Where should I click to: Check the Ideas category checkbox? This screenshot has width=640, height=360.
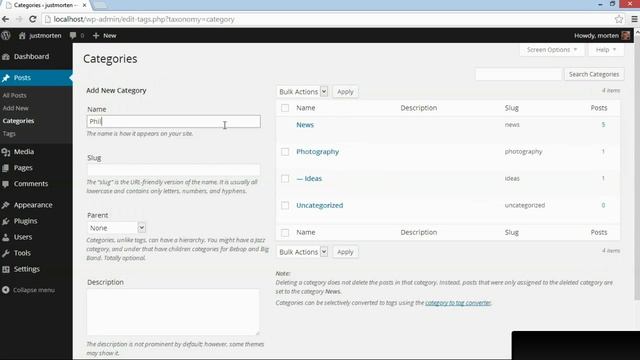click(x=285, y=179)
